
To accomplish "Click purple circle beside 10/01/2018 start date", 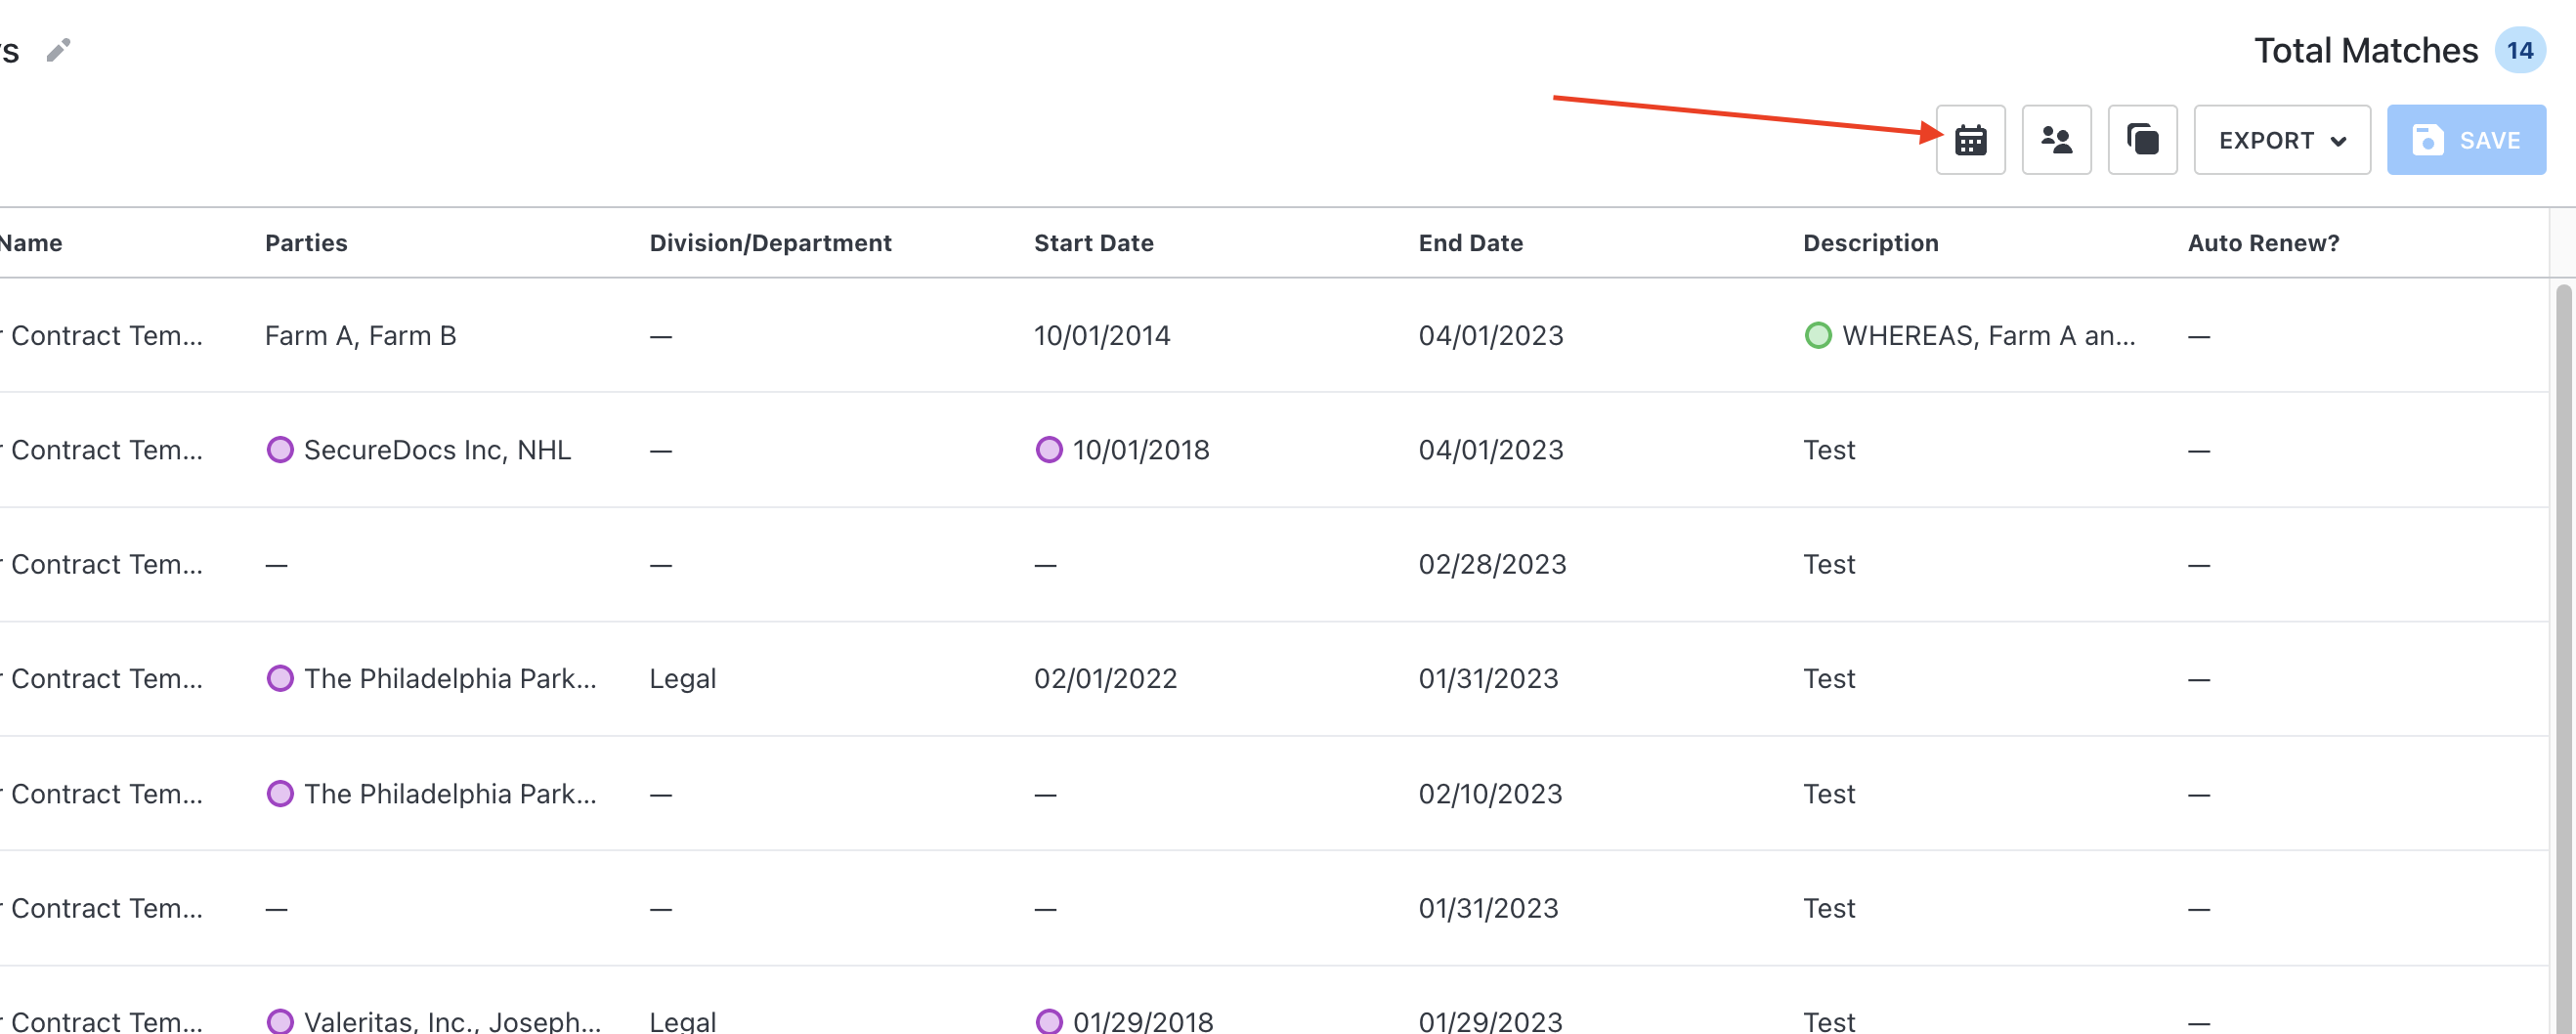I will click(1048, 450).
